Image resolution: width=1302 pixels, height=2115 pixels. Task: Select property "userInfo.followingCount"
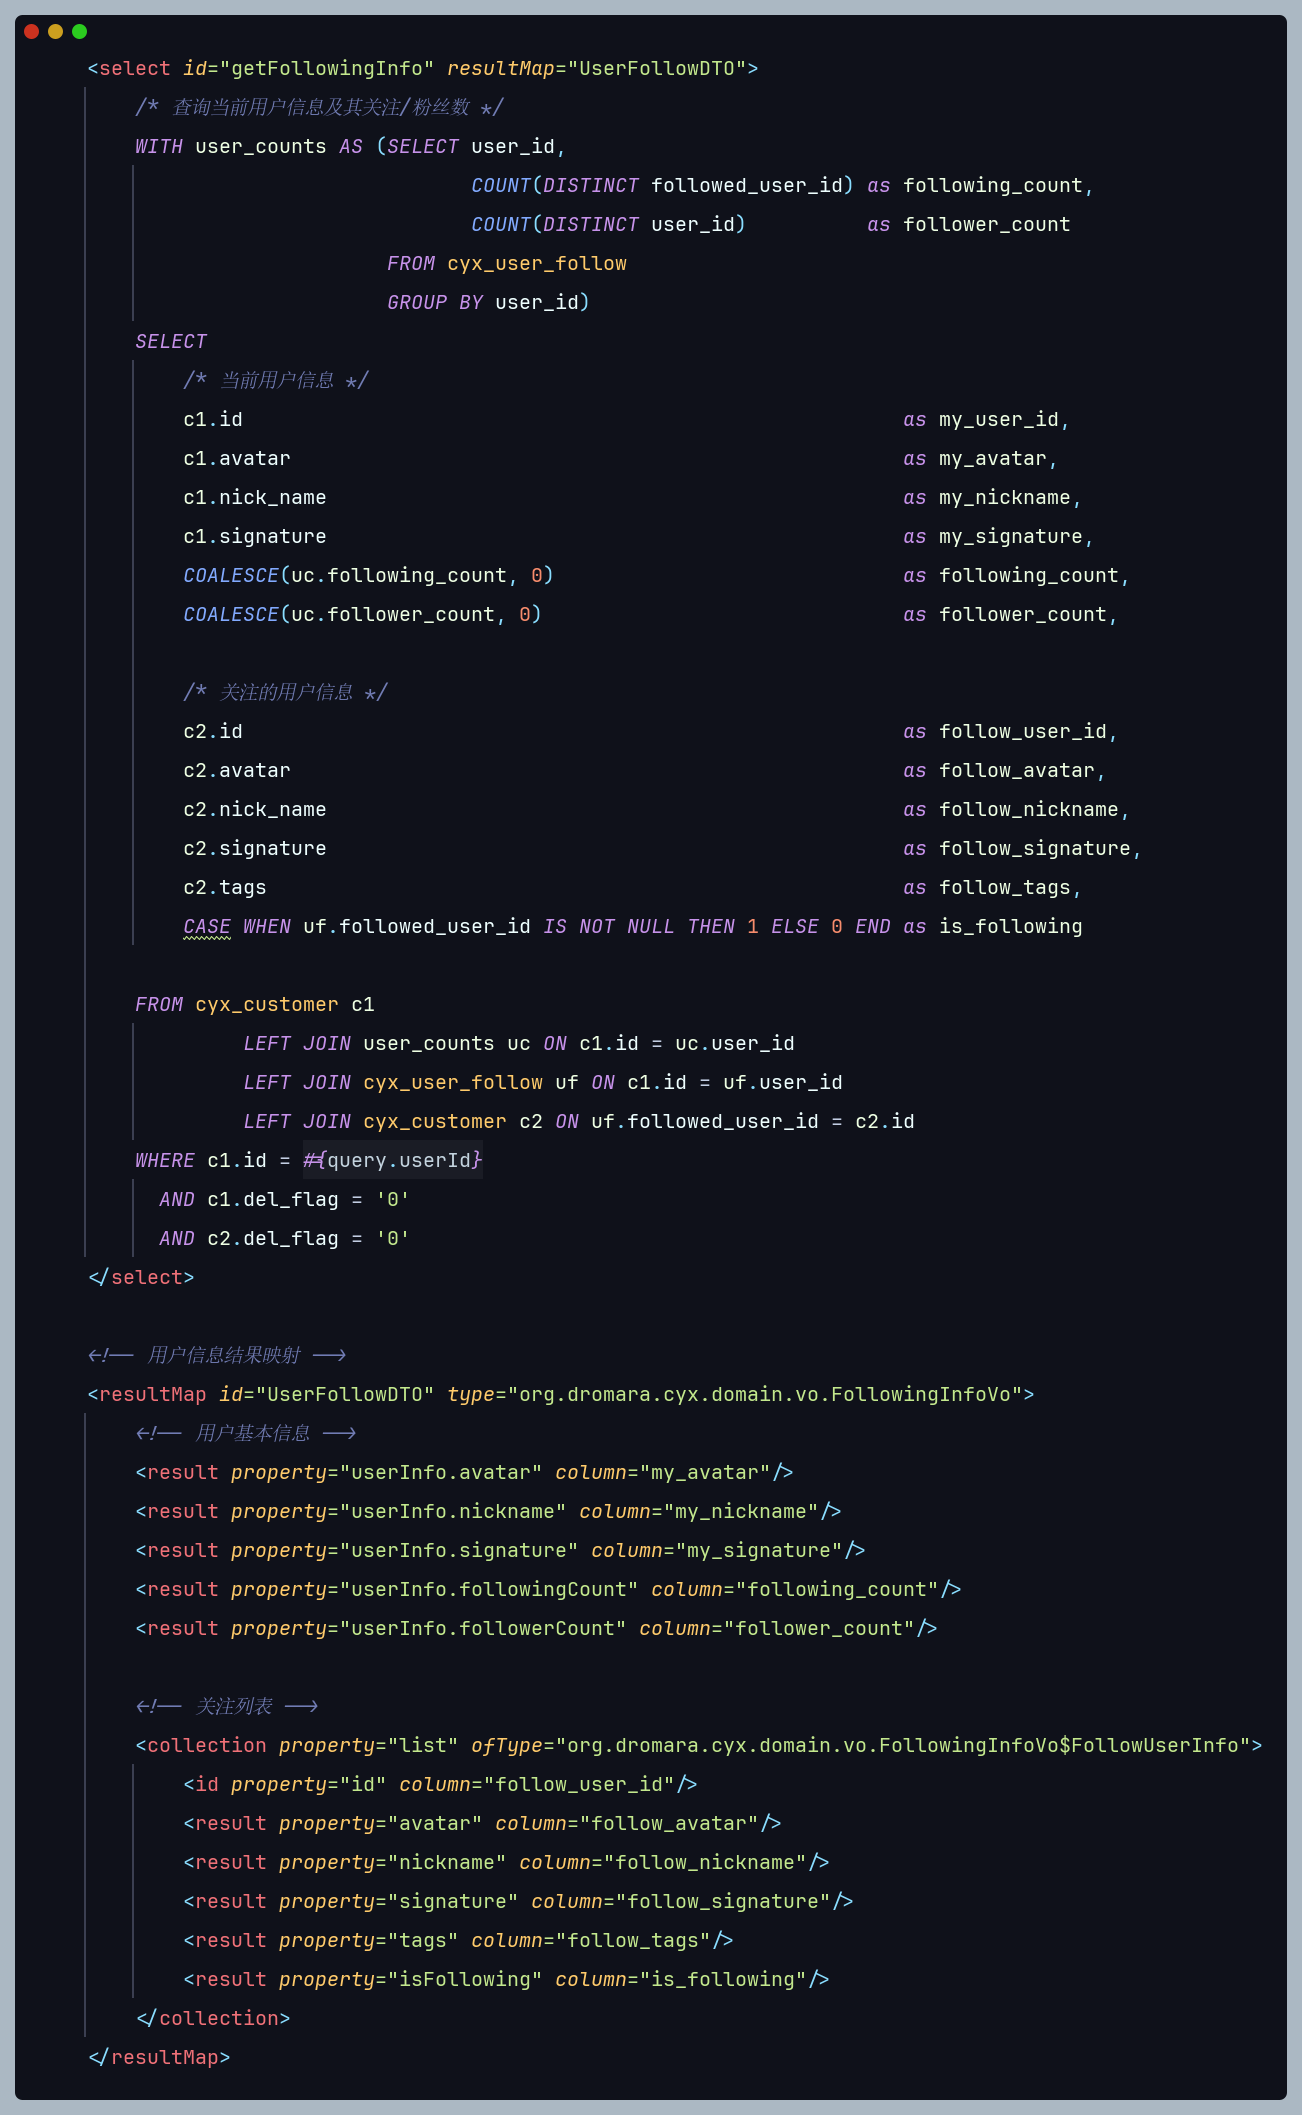[489, 1589]
